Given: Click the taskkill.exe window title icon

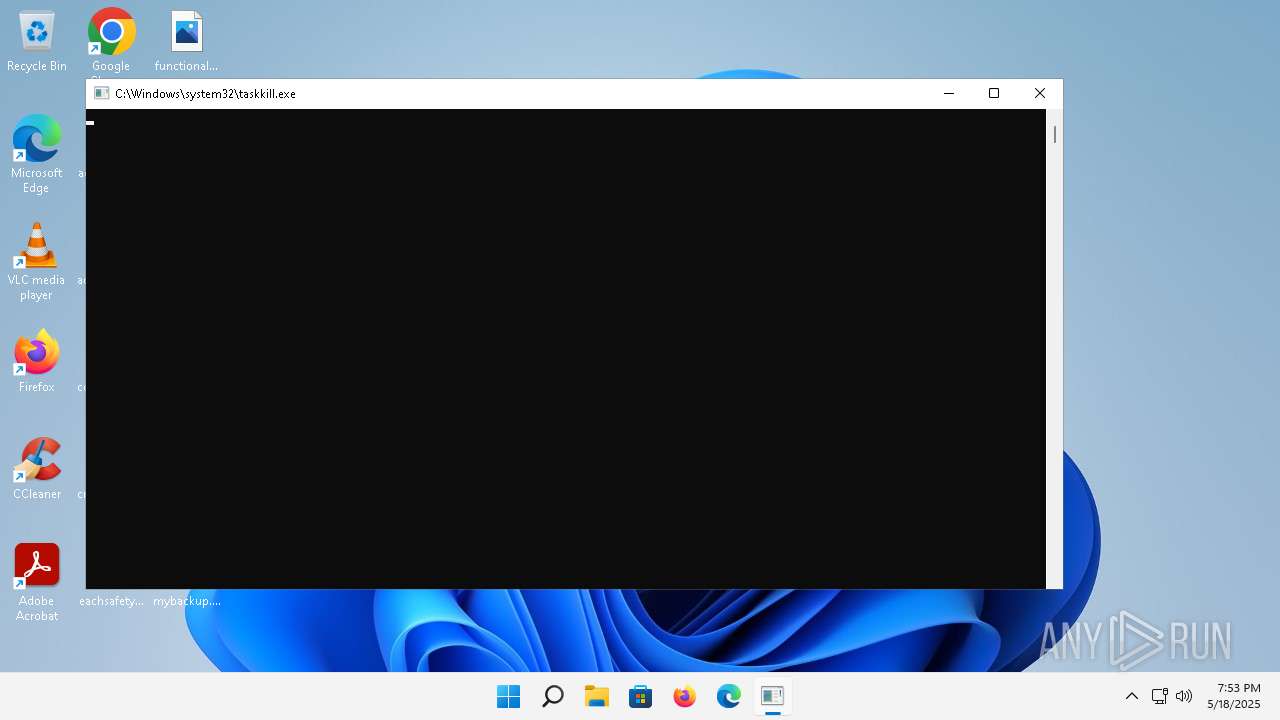Looking at the screenshot, I should click(x=101, y=93).
